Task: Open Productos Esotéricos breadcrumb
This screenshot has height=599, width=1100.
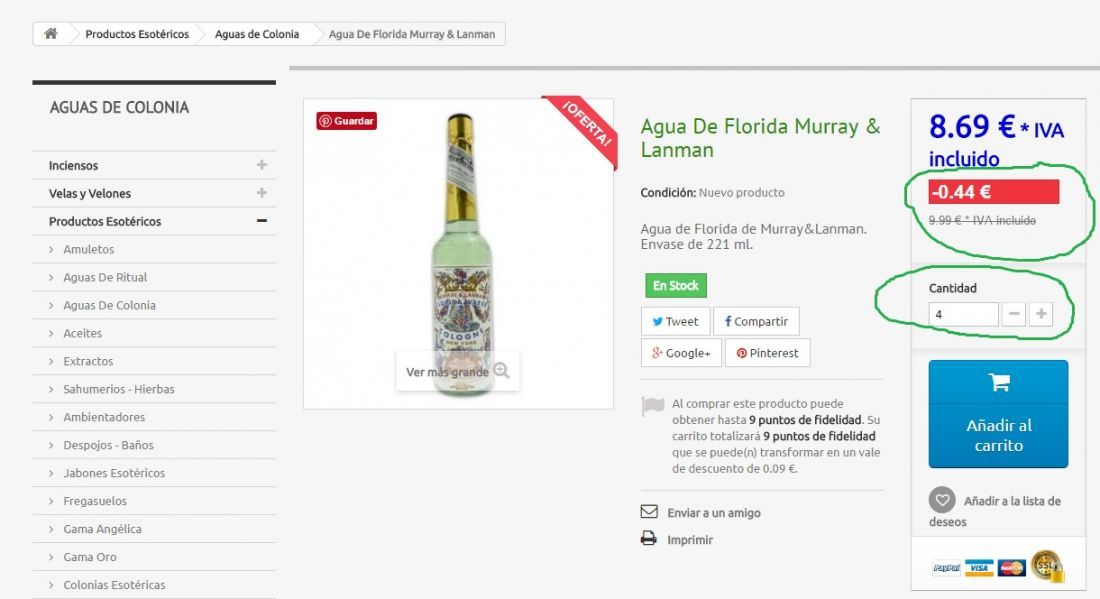Action: click(x=137, y=34)
